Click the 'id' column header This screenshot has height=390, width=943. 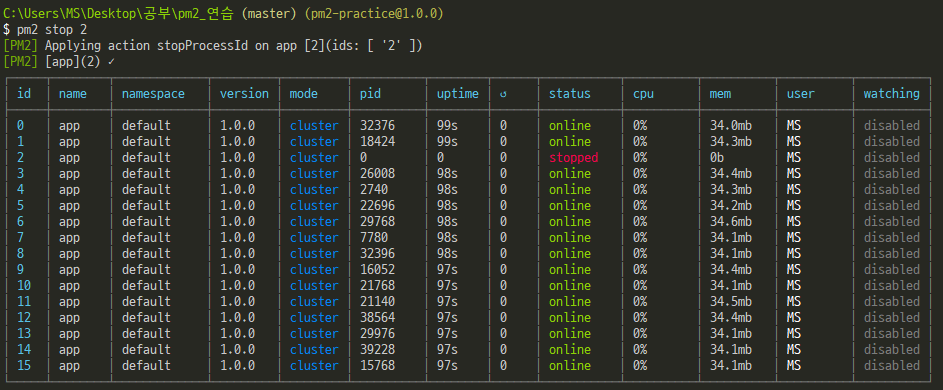(x=24, y=94)
